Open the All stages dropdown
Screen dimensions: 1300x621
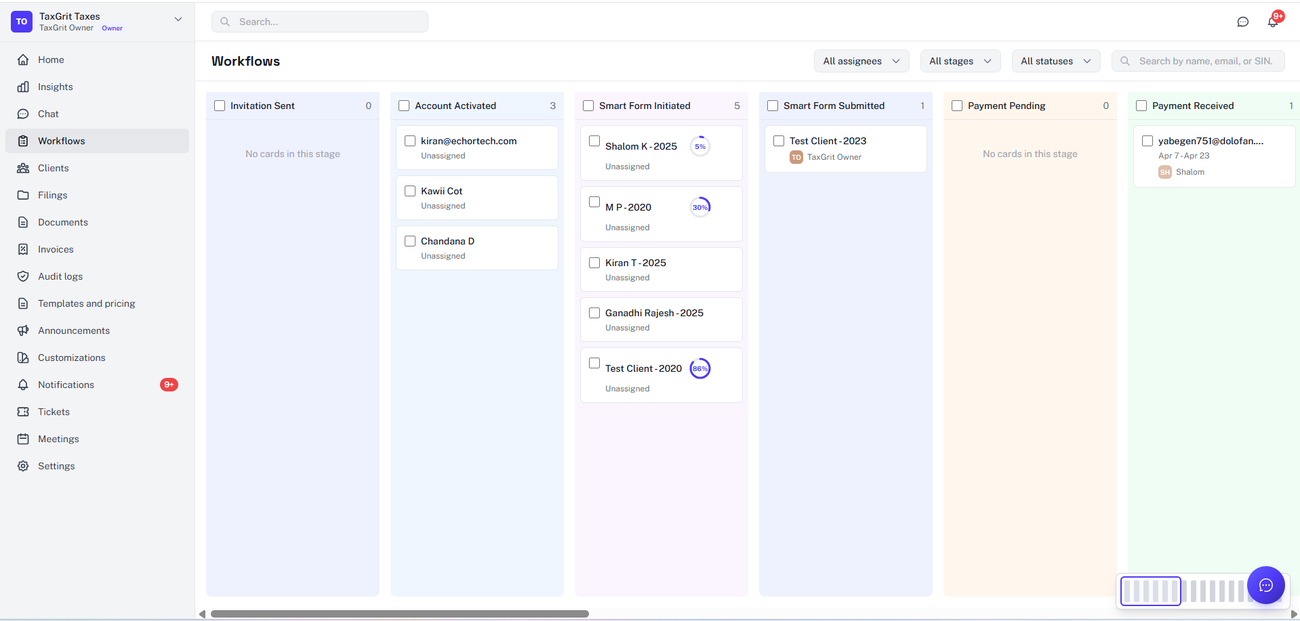pyautogui.click(x=960, y=61)
